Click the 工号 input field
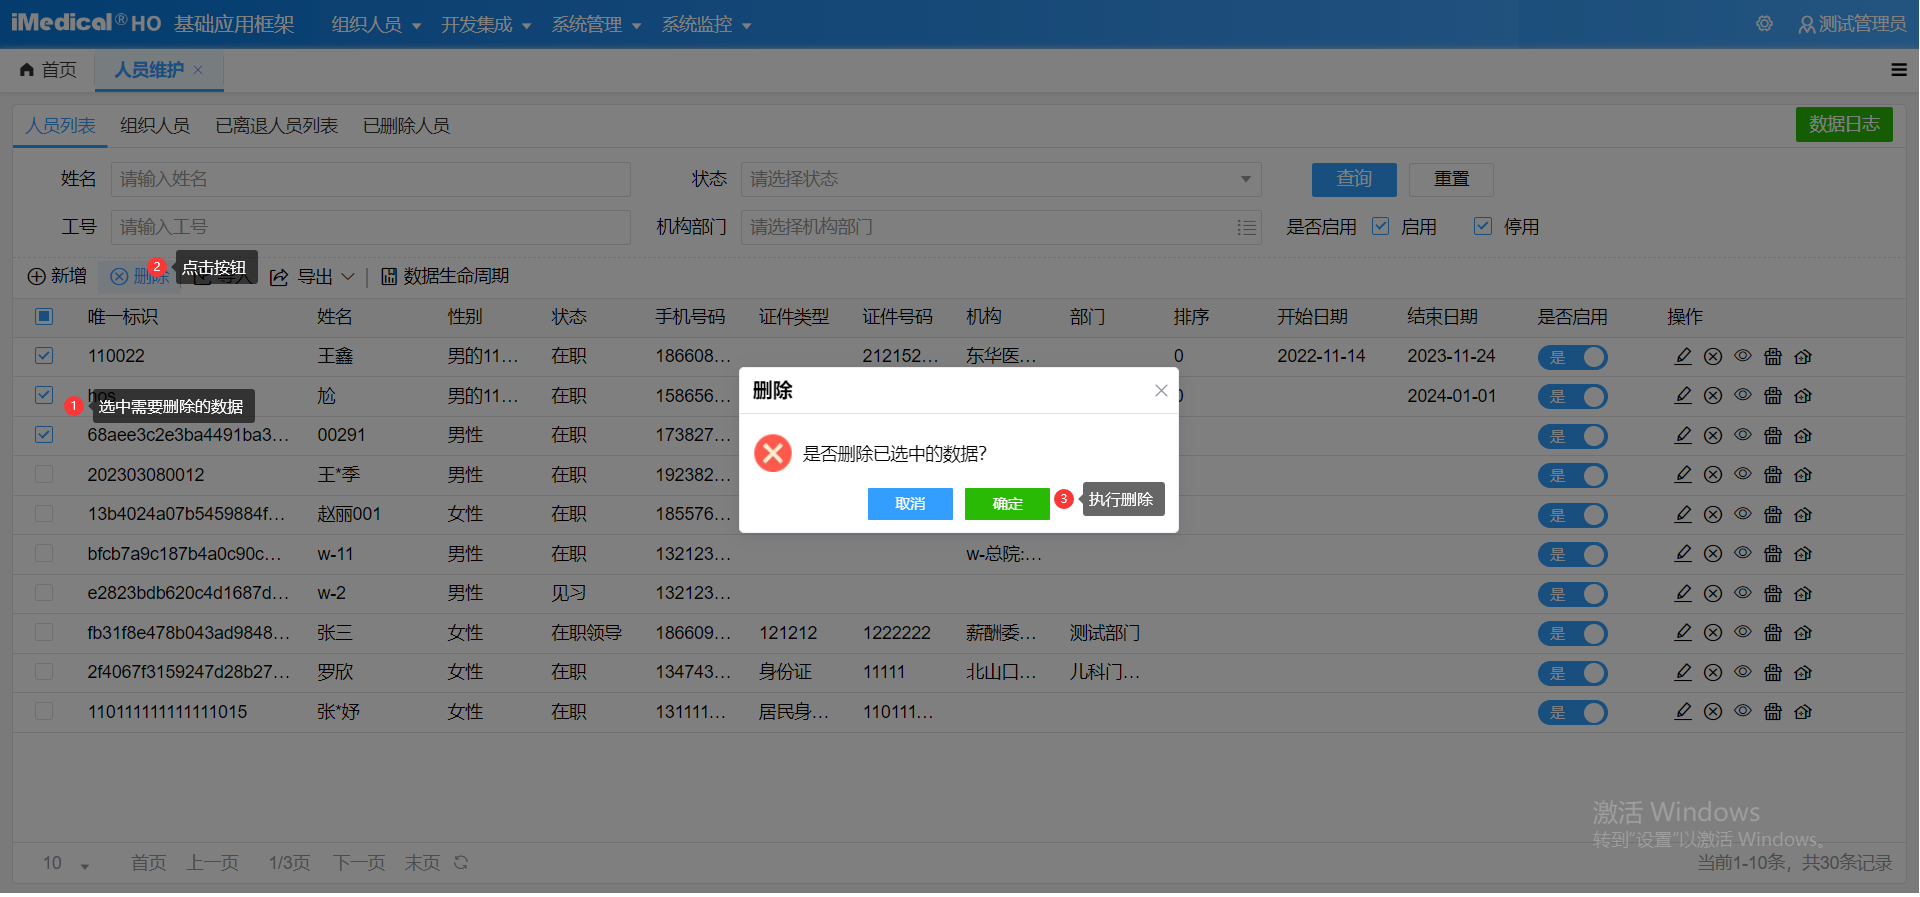The image size is (1920, 897). [371, 227]
